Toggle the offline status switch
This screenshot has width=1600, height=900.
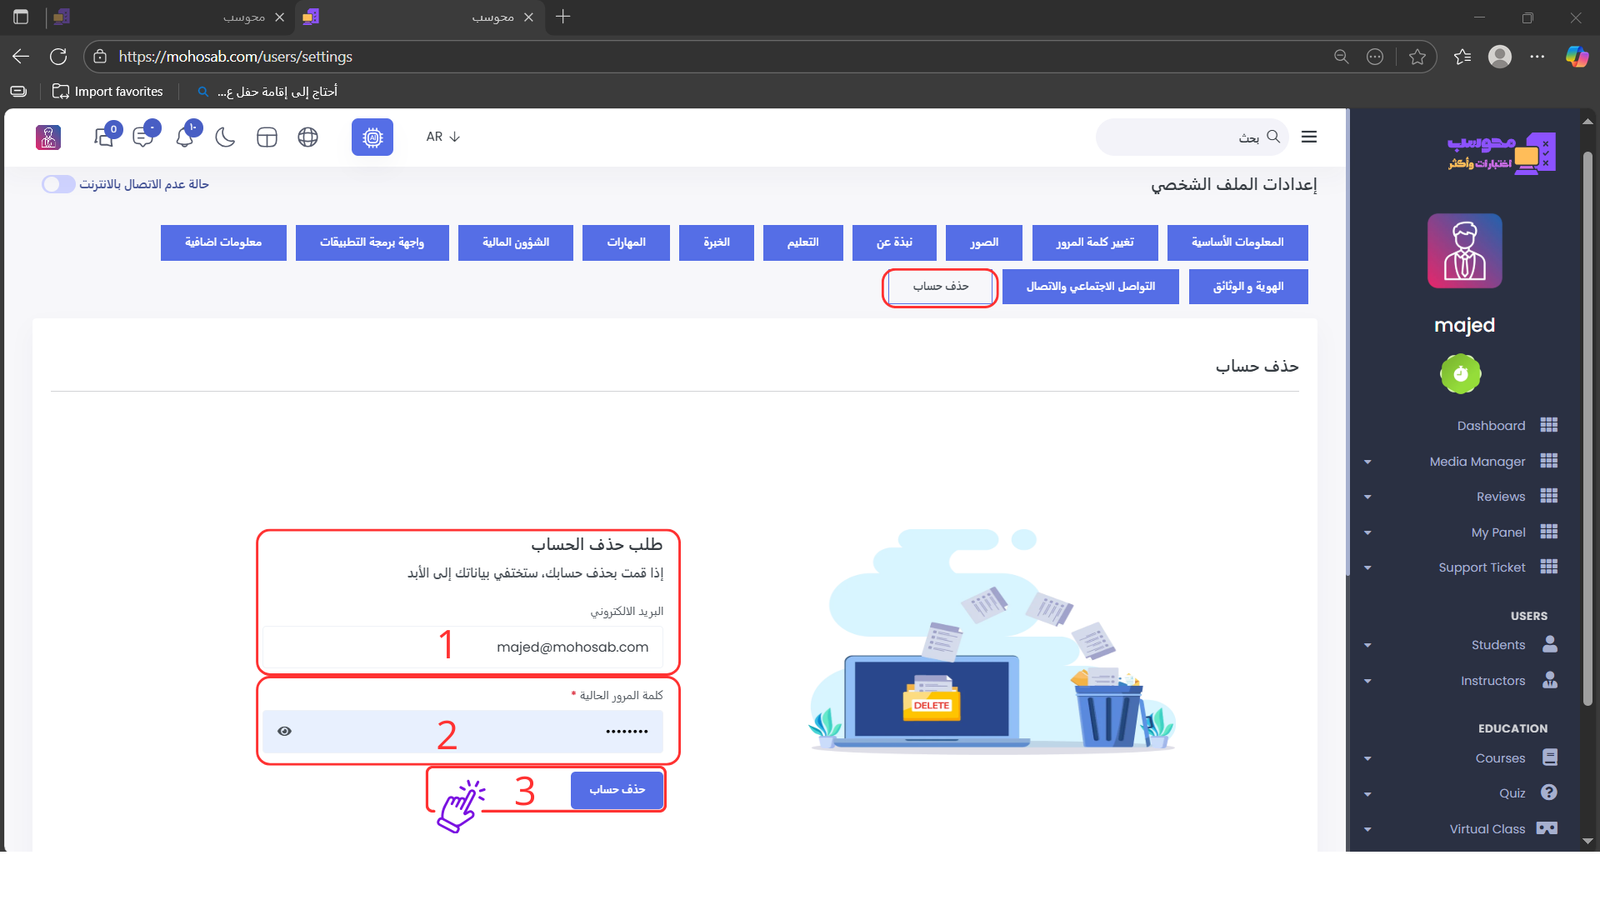(58, 184)
